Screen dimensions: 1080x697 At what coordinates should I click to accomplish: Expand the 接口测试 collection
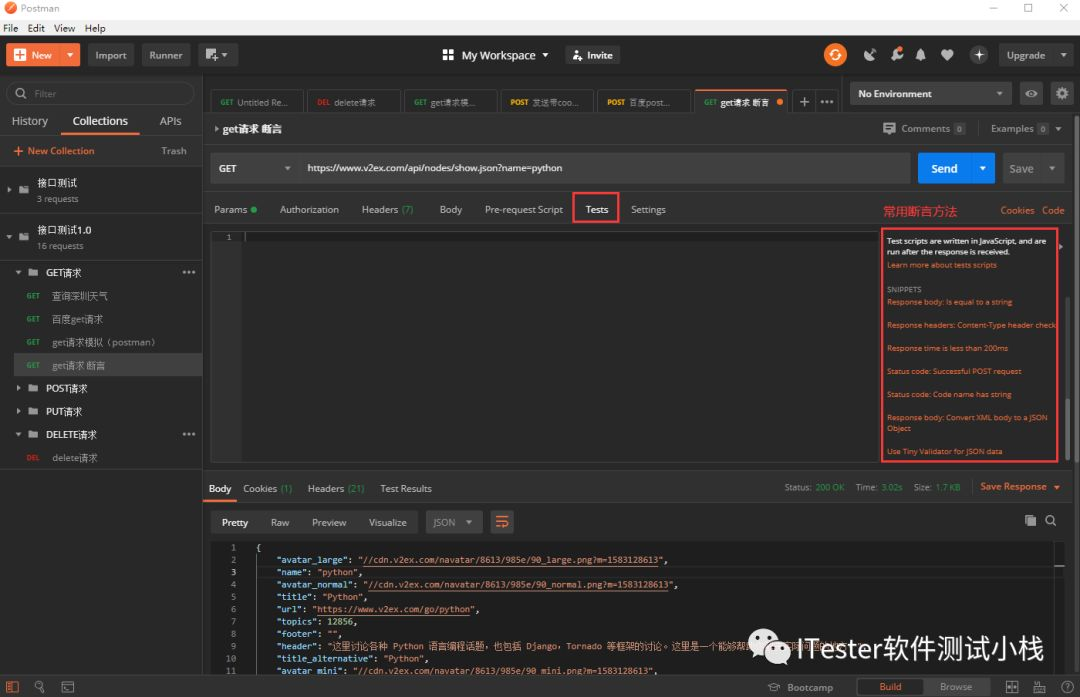(9, 189)
